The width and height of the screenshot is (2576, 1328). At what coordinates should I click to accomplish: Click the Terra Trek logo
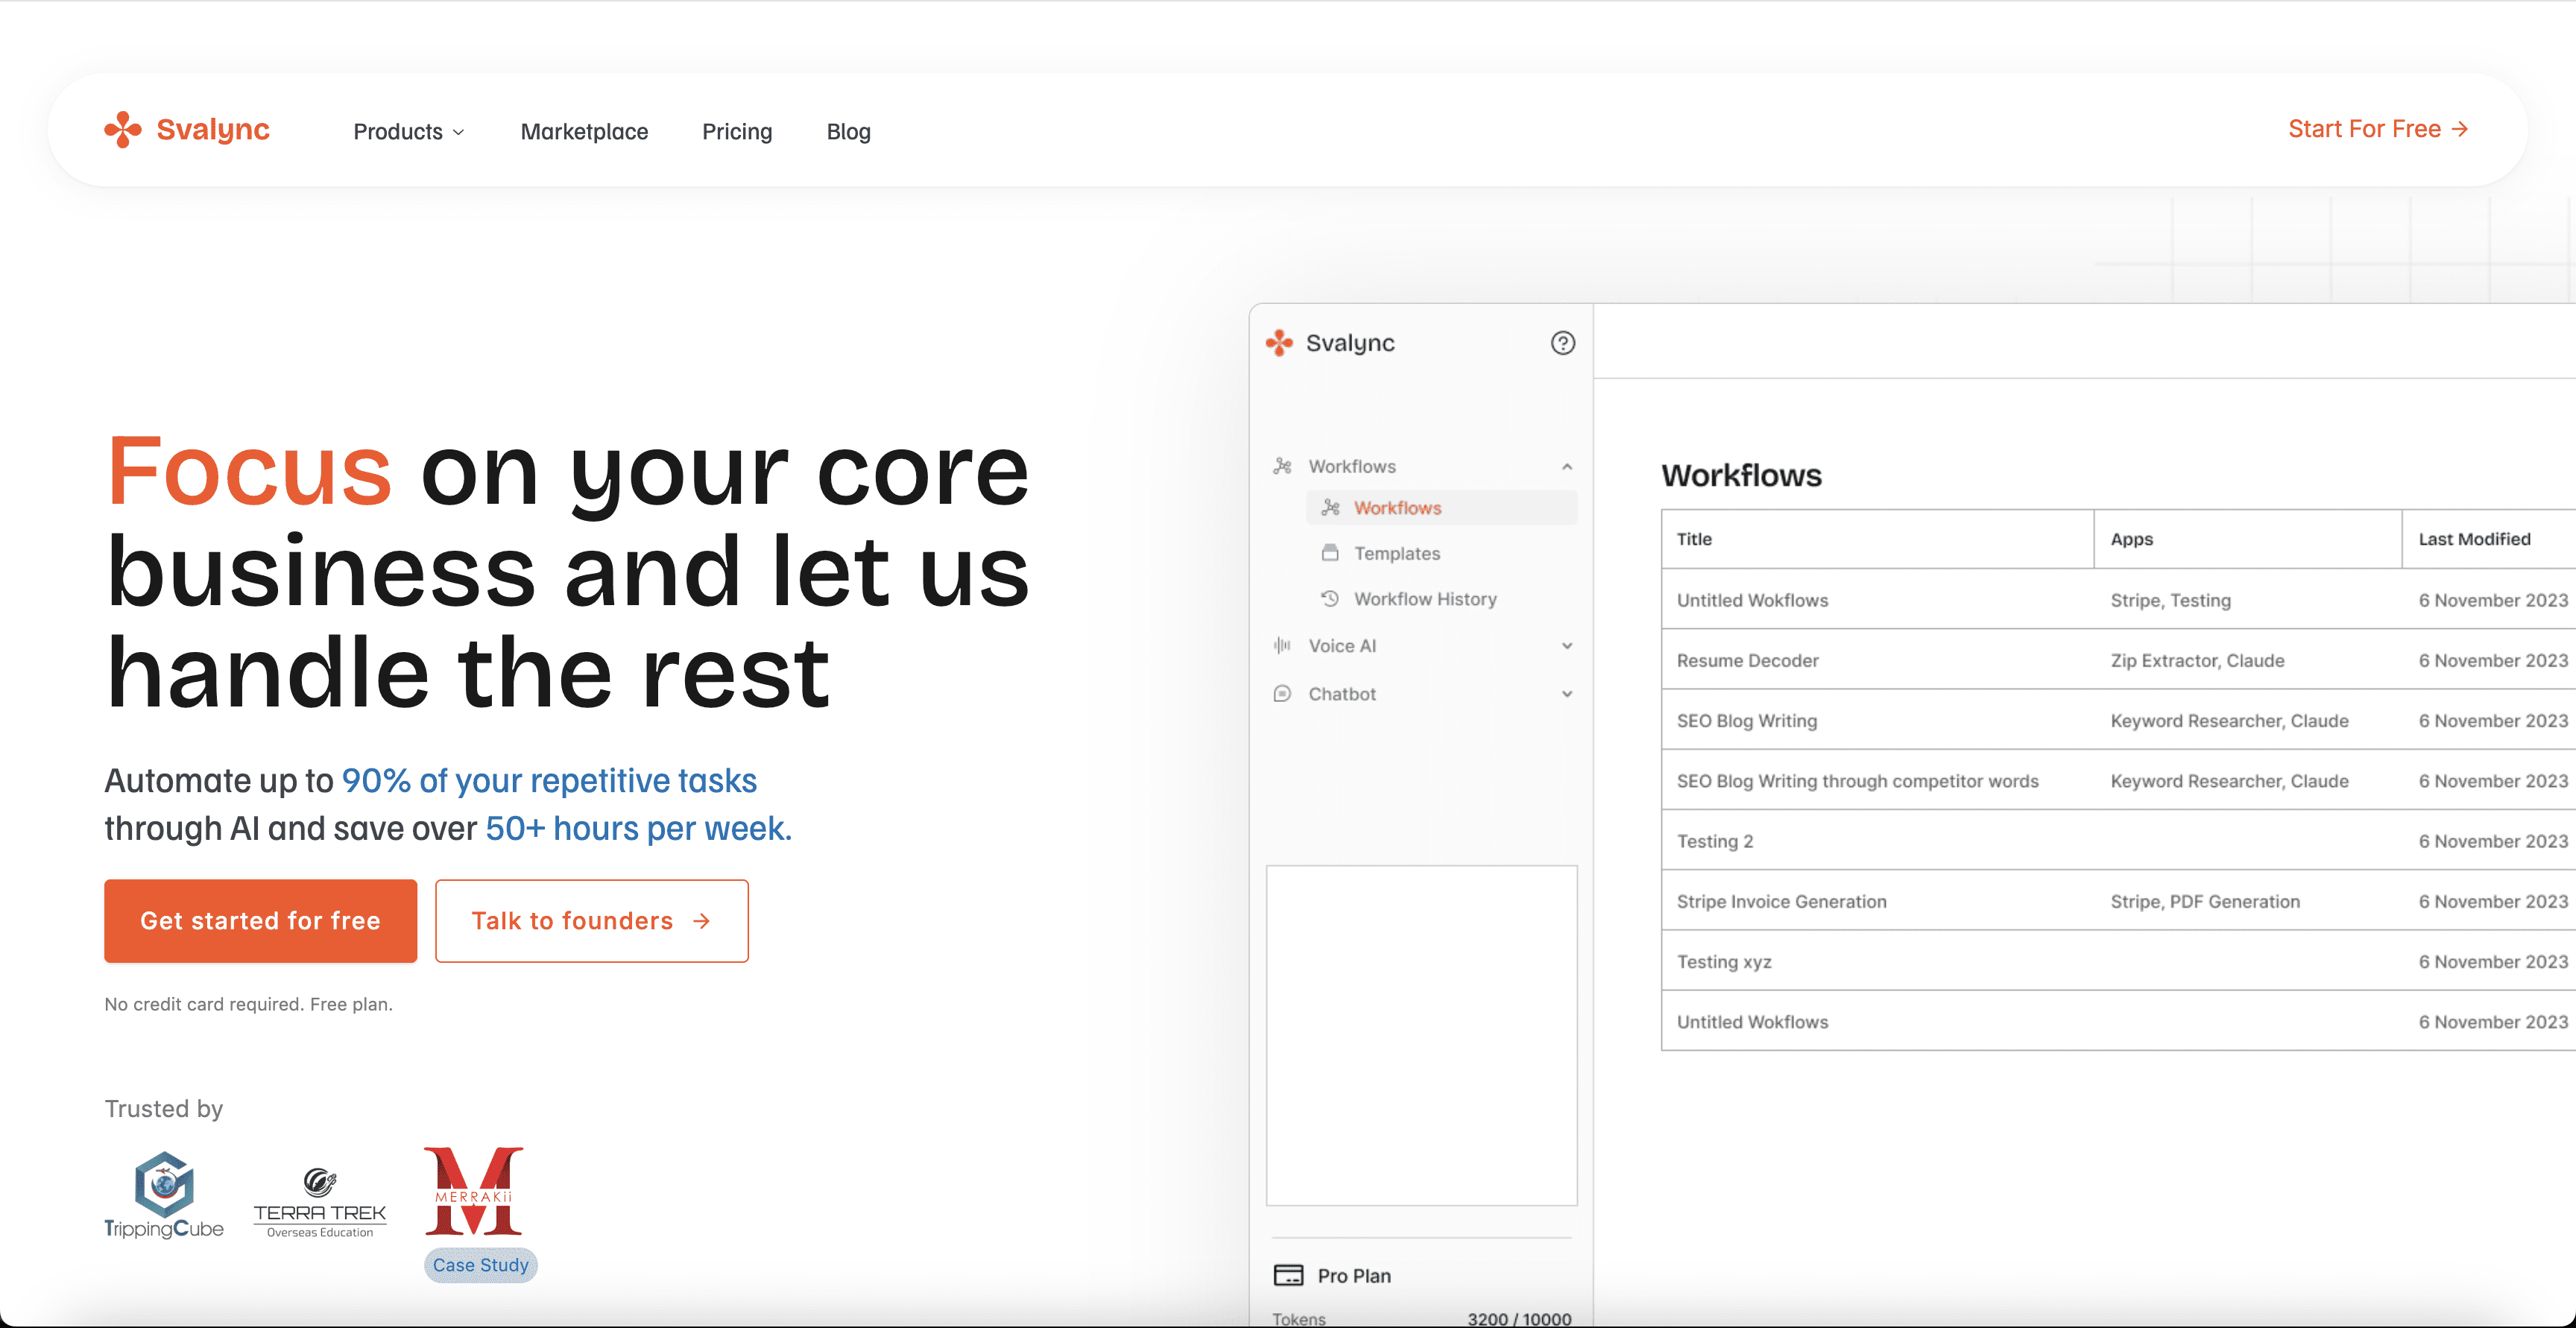click(320, 1202)
